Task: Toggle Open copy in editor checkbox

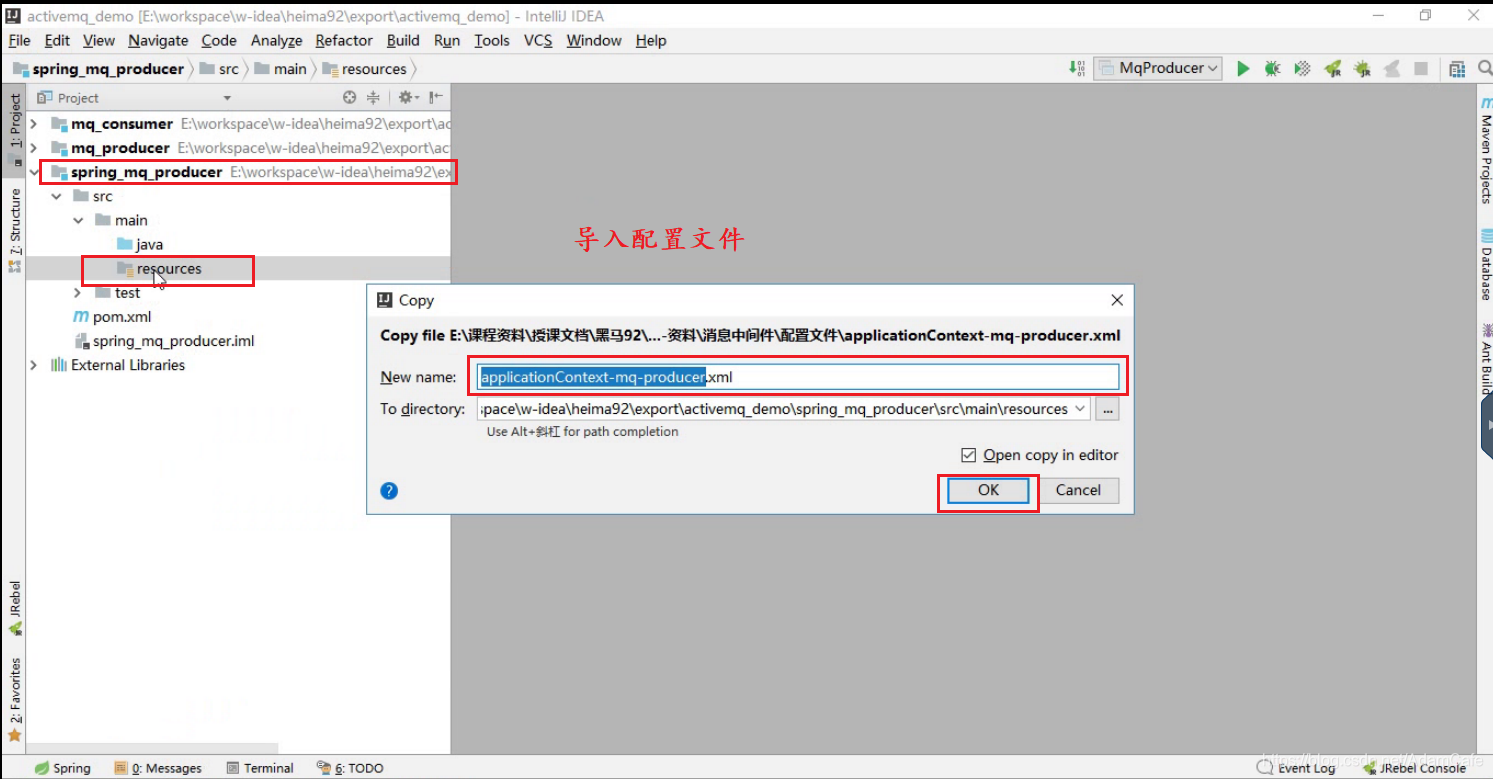Action: tap(968, 455)
